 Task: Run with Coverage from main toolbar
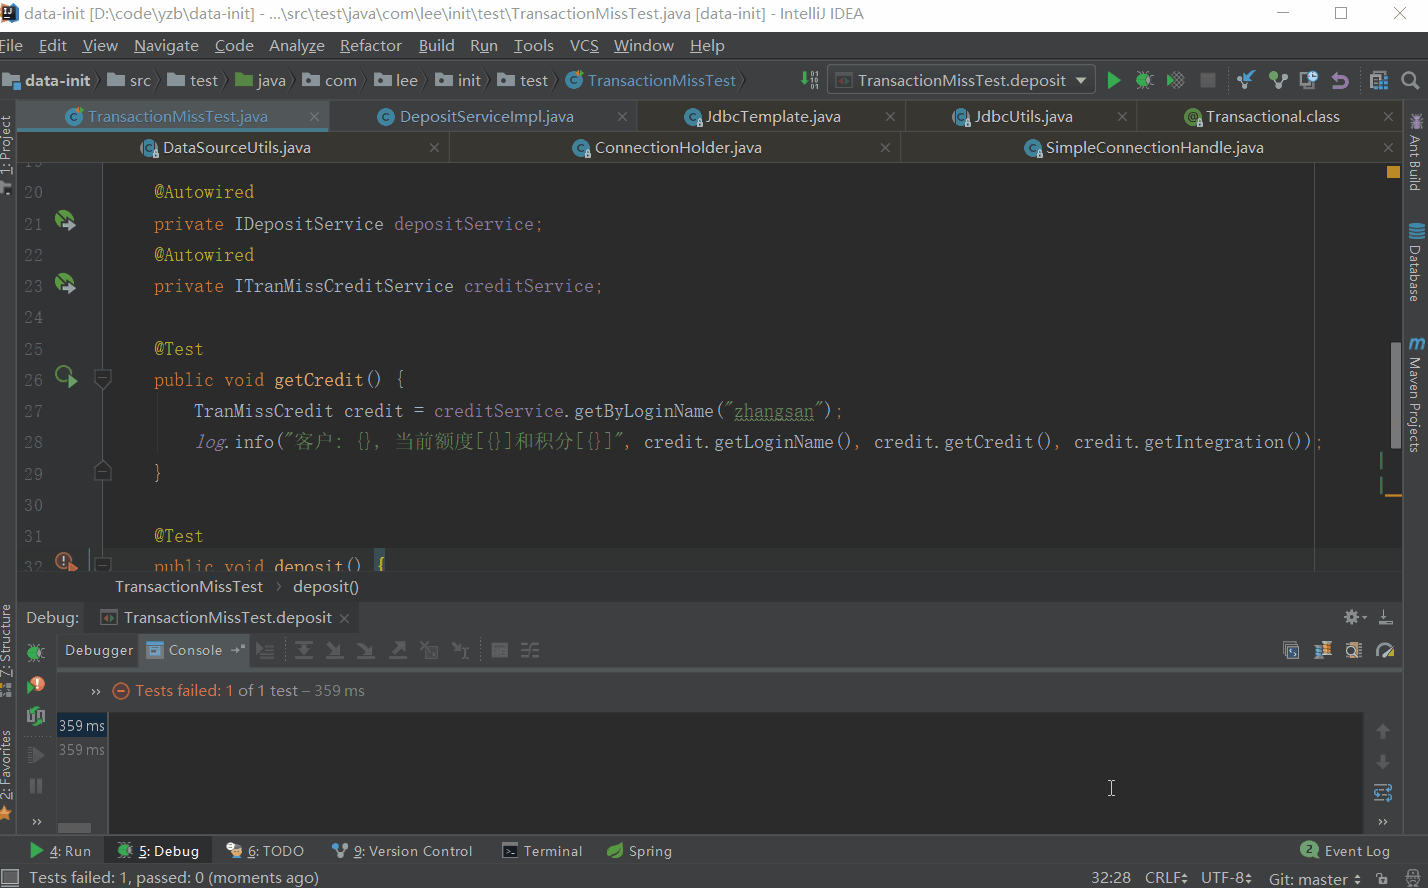point(1176,81)
